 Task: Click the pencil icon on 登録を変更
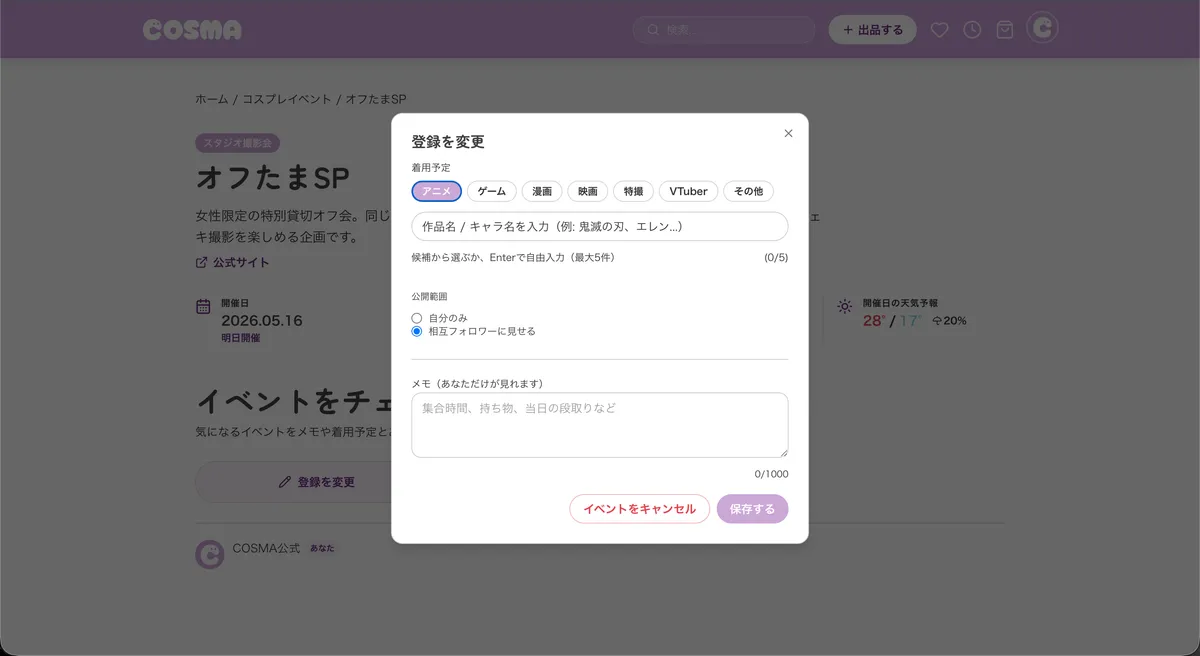(285, 482)
